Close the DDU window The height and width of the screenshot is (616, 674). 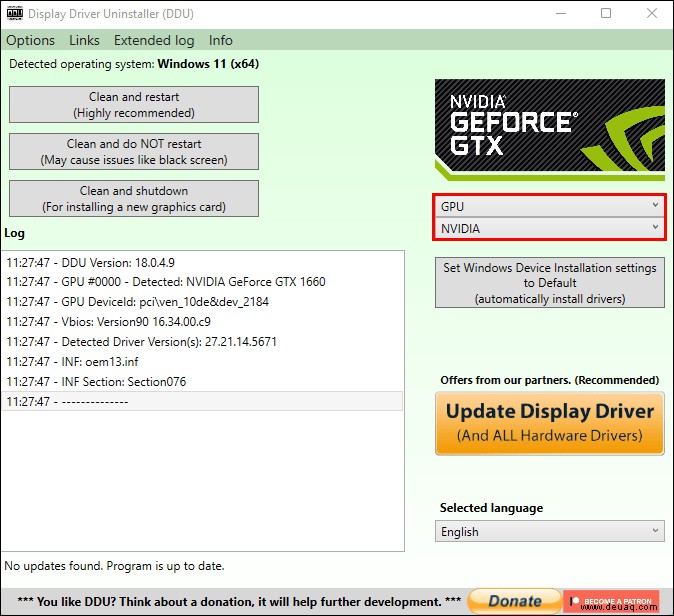pos(652,13)
